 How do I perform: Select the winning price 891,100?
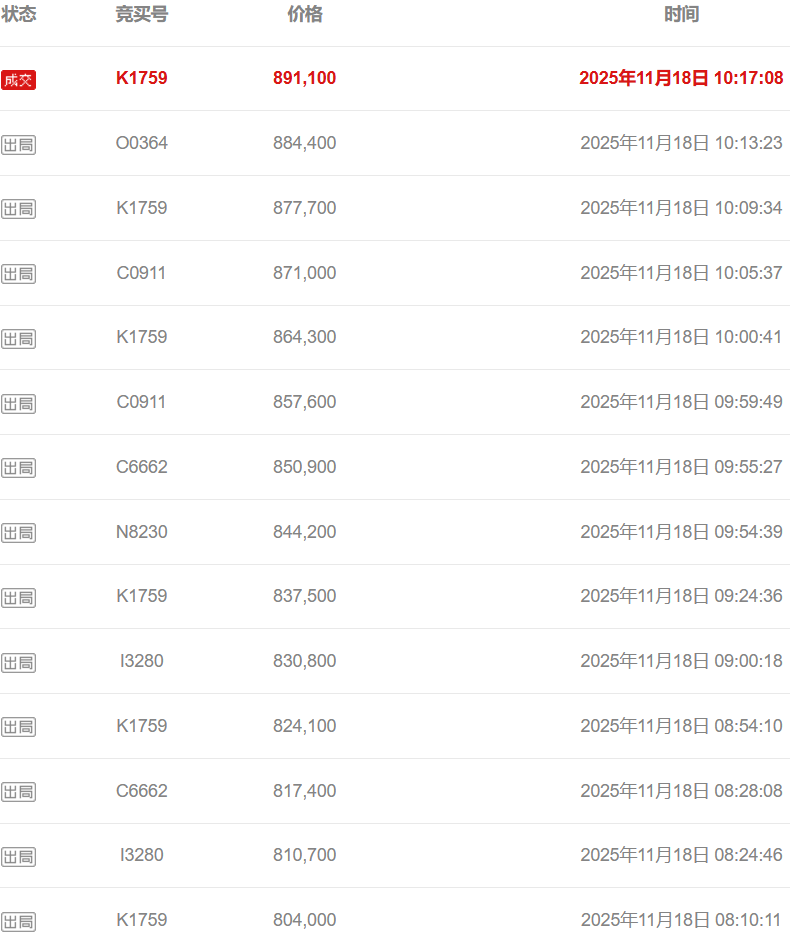tap(305, 78)
